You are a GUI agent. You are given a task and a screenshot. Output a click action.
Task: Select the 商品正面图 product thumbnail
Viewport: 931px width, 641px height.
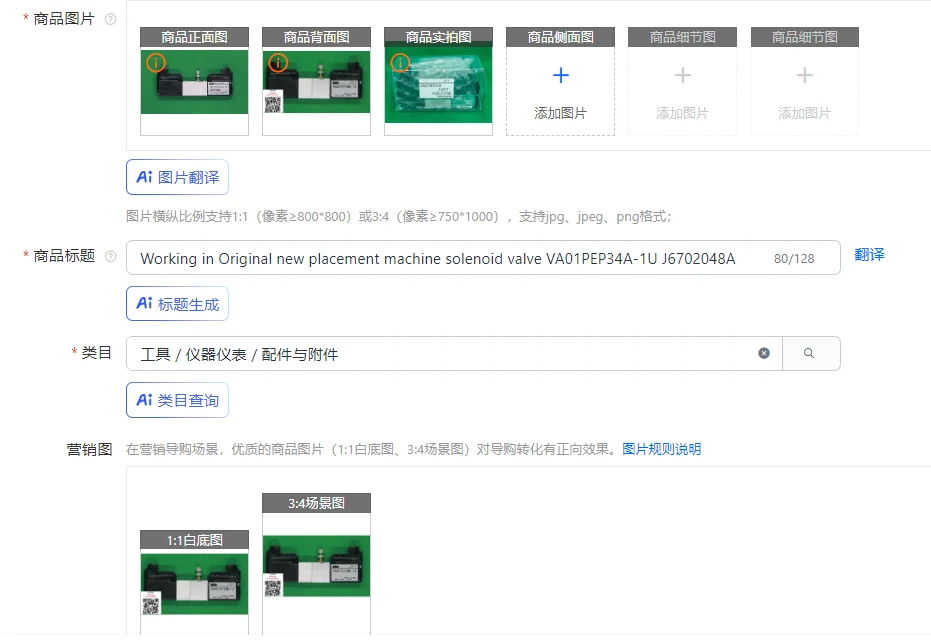194,82
